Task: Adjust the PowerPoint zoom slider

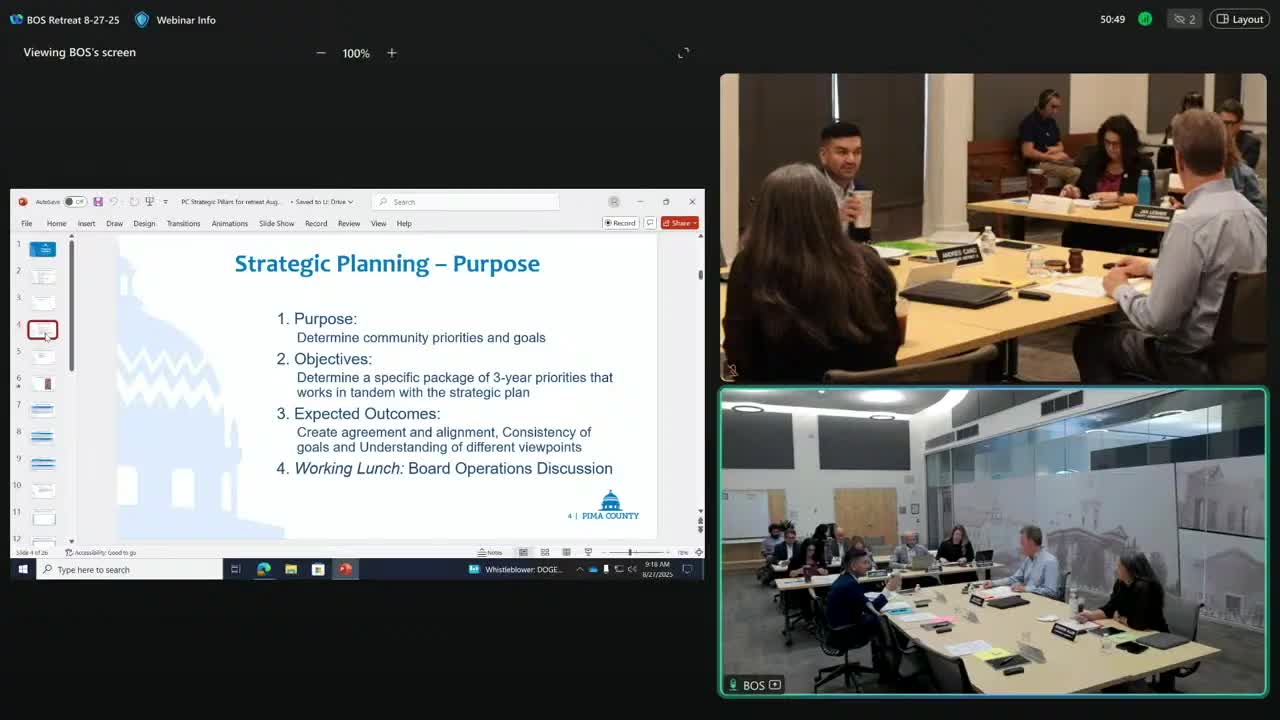Action: click(x=630, y=552)
